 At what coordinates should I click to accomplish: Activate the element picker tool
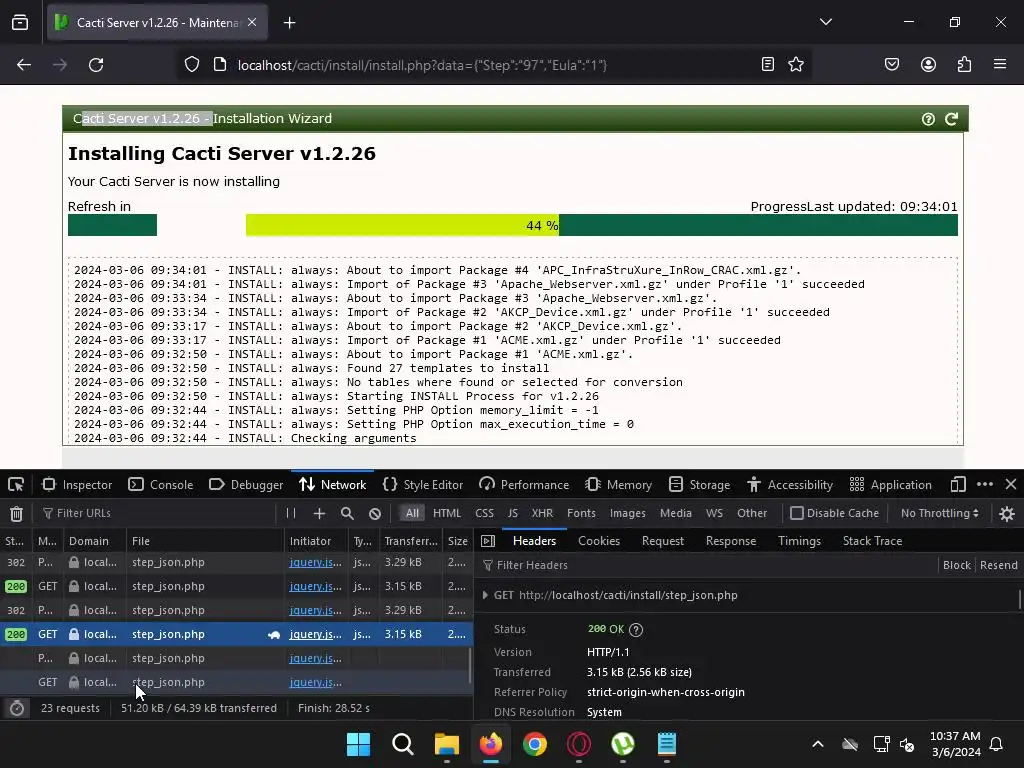click(16, 485)
